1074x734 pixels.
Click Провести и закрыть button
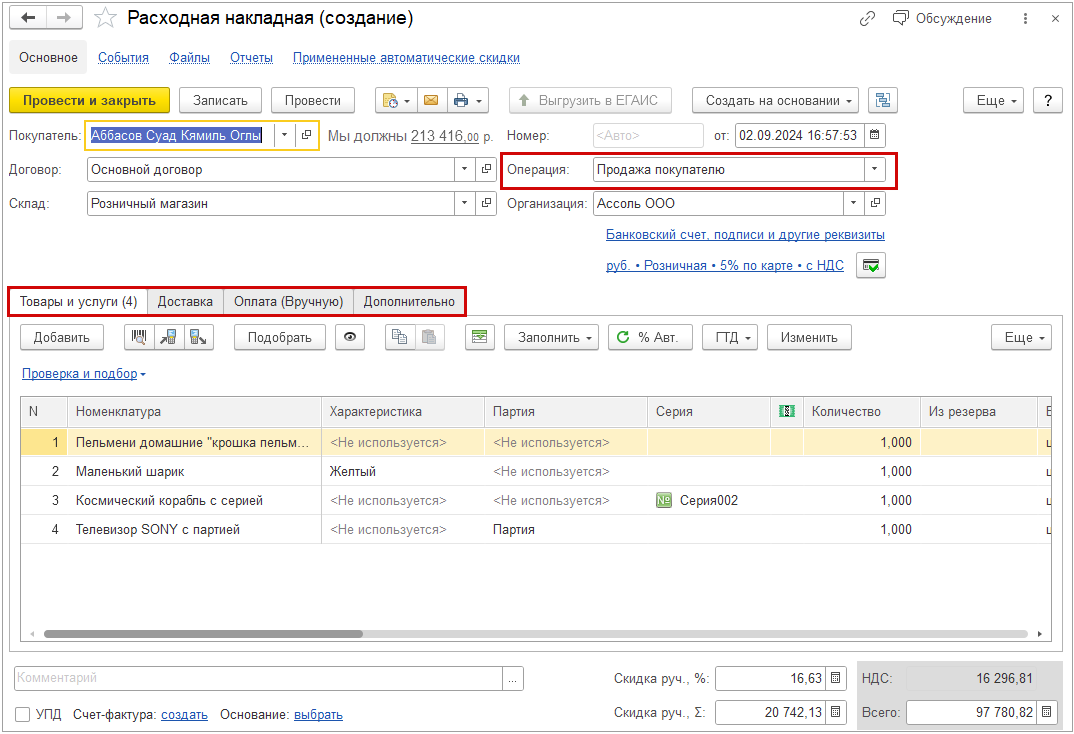90,101
